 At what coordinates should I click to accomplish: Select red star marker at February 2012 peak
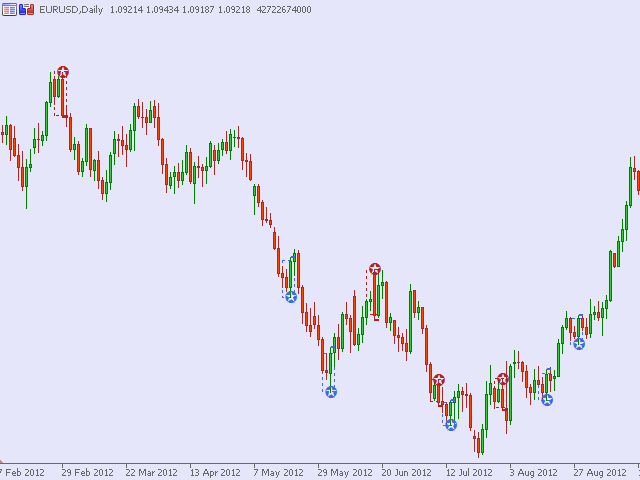point(63,72)
